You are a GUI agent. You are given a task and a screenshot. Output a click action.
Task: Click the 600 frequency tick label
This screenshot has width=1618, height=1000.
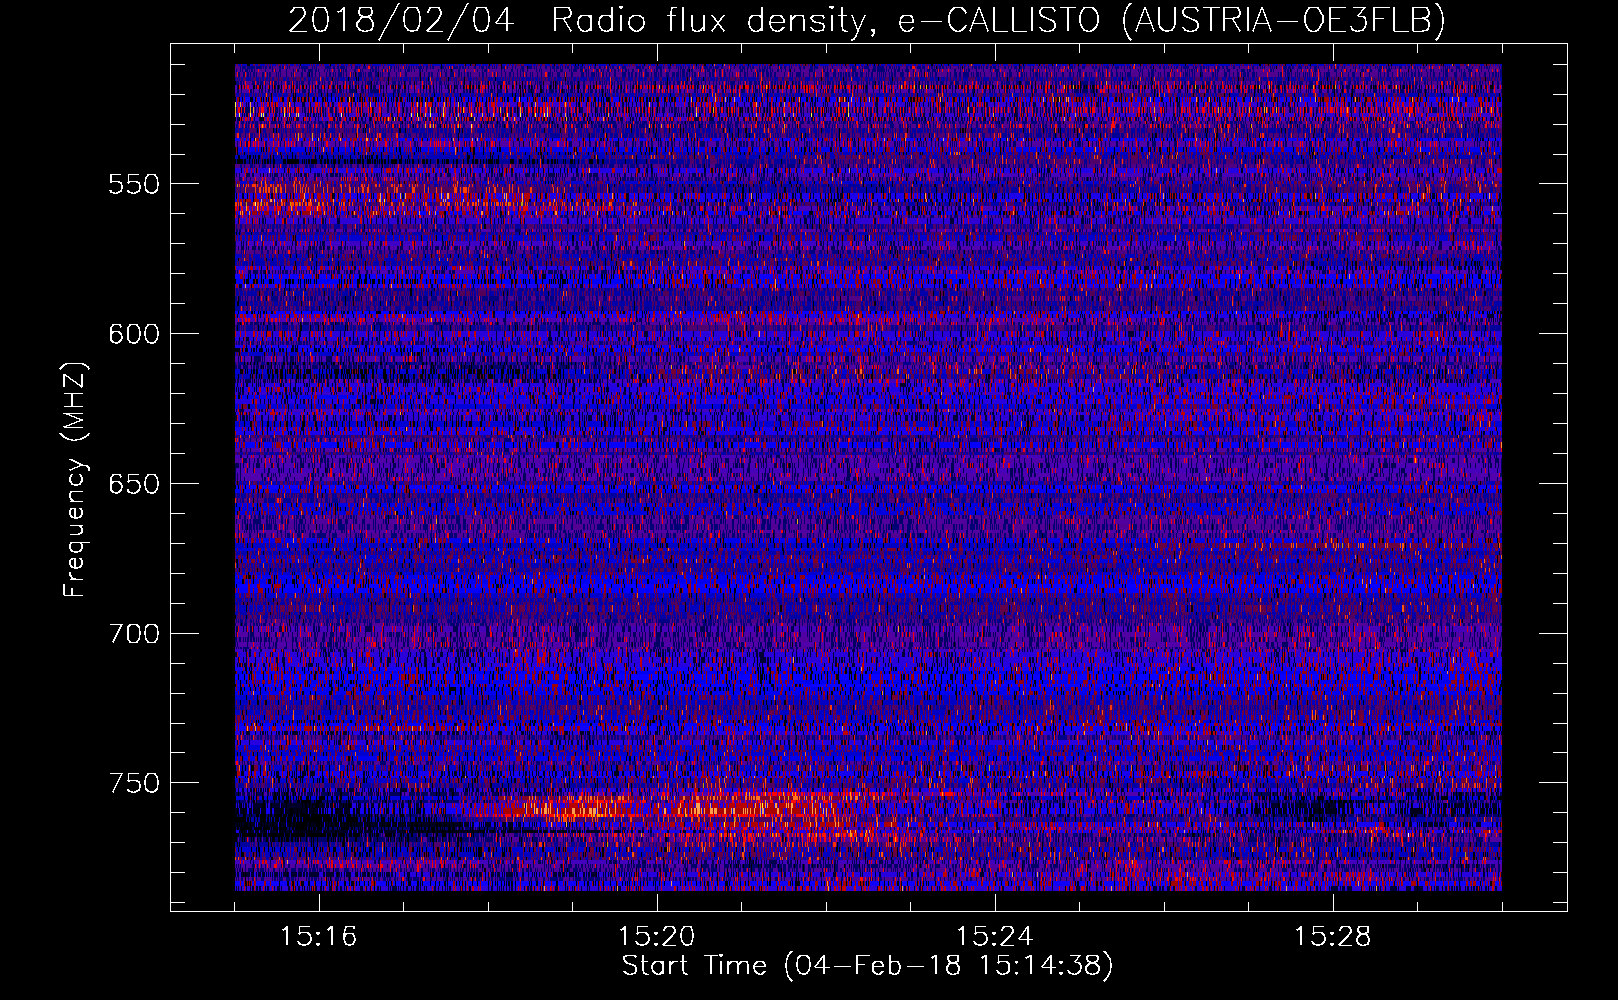coord(134,334)
